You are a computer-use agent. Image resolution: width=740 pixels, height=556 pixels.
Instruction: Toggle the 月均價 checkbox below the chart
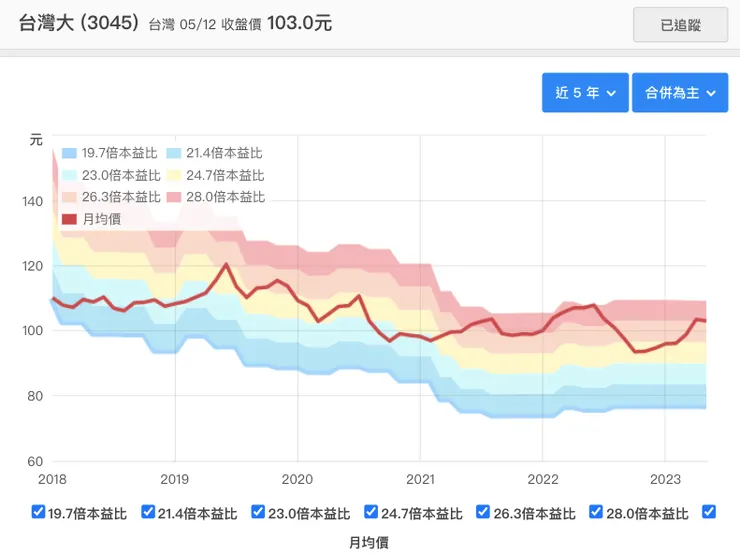[709, 512]
